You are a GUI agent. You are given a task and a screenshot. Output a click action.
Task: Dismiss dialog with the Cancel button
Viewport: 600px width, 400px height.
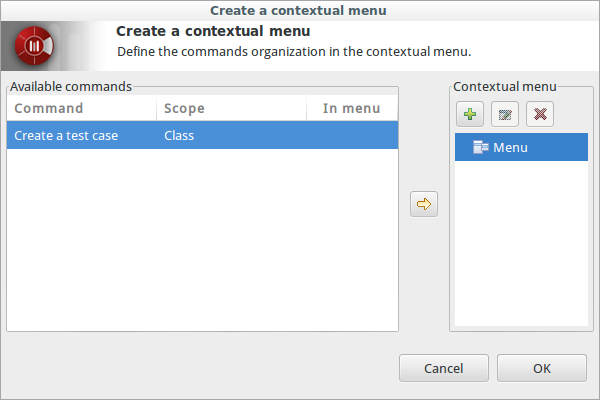coord(444,368)
